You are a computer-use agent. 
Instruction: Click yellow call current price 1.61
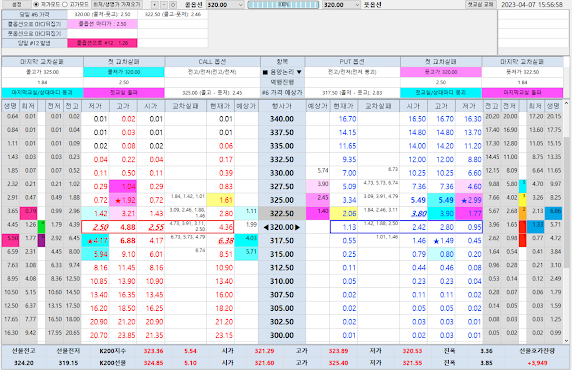[x=220, y=200]
